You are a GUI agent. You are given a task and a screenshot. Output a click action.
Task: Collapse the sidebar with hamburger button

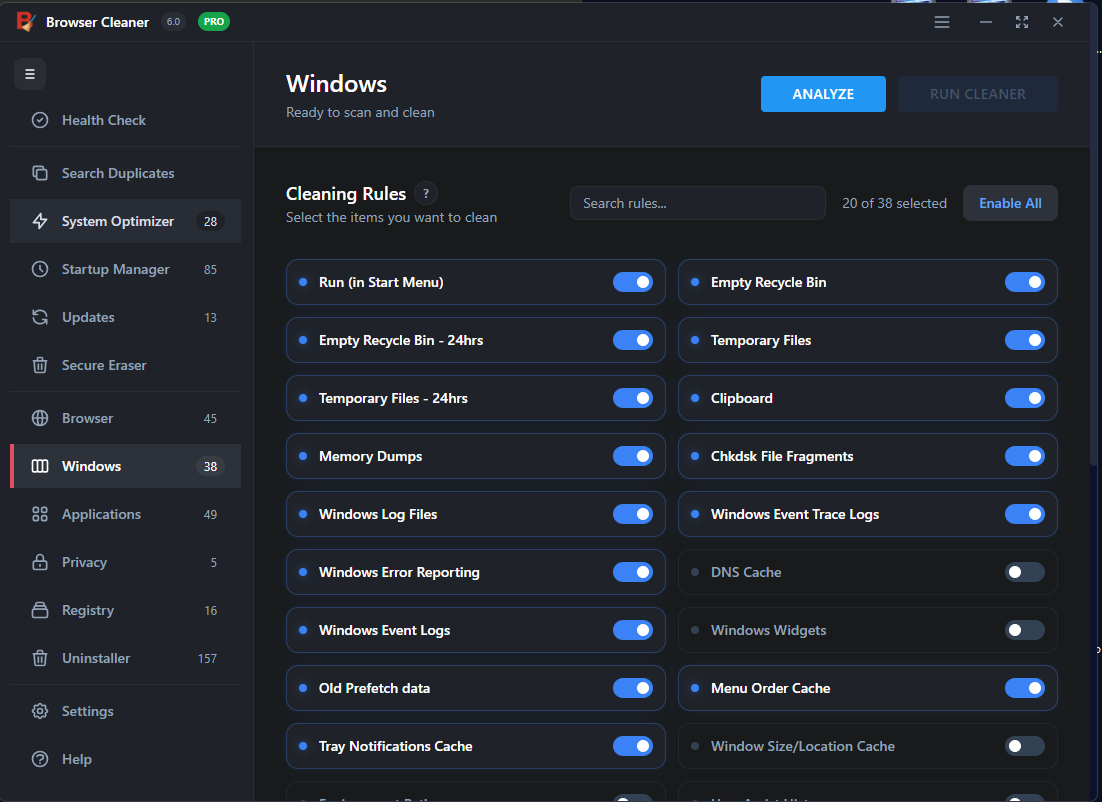point(30,74)
